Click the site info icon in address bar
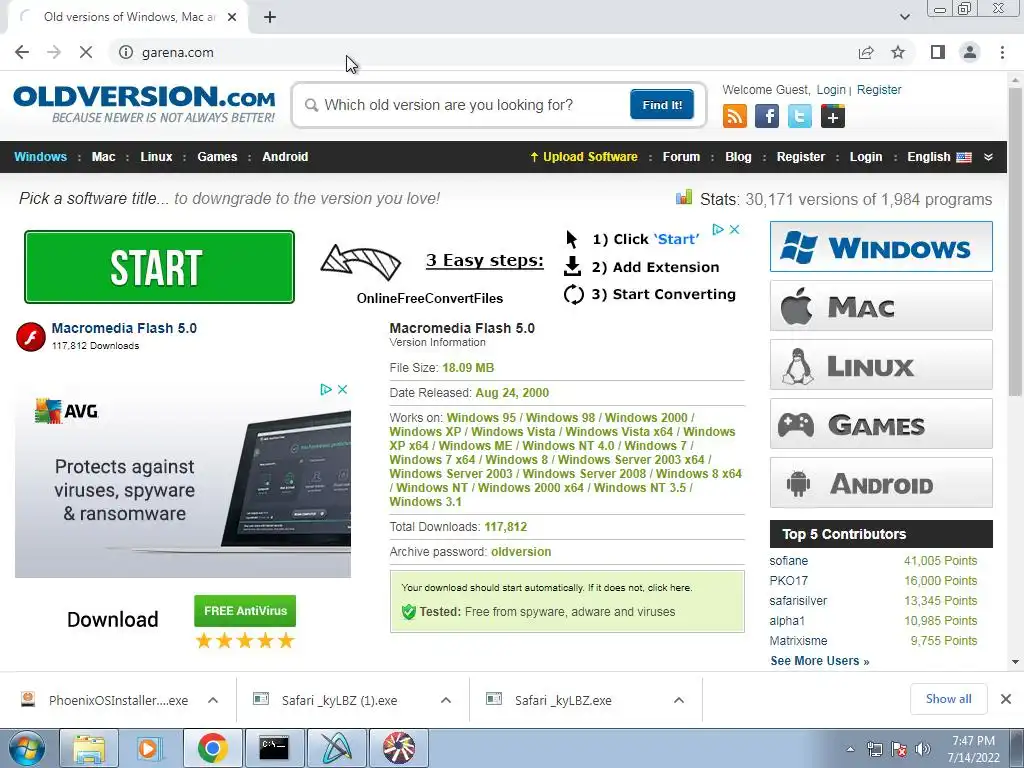1024x768 pixels. (126, 52)
